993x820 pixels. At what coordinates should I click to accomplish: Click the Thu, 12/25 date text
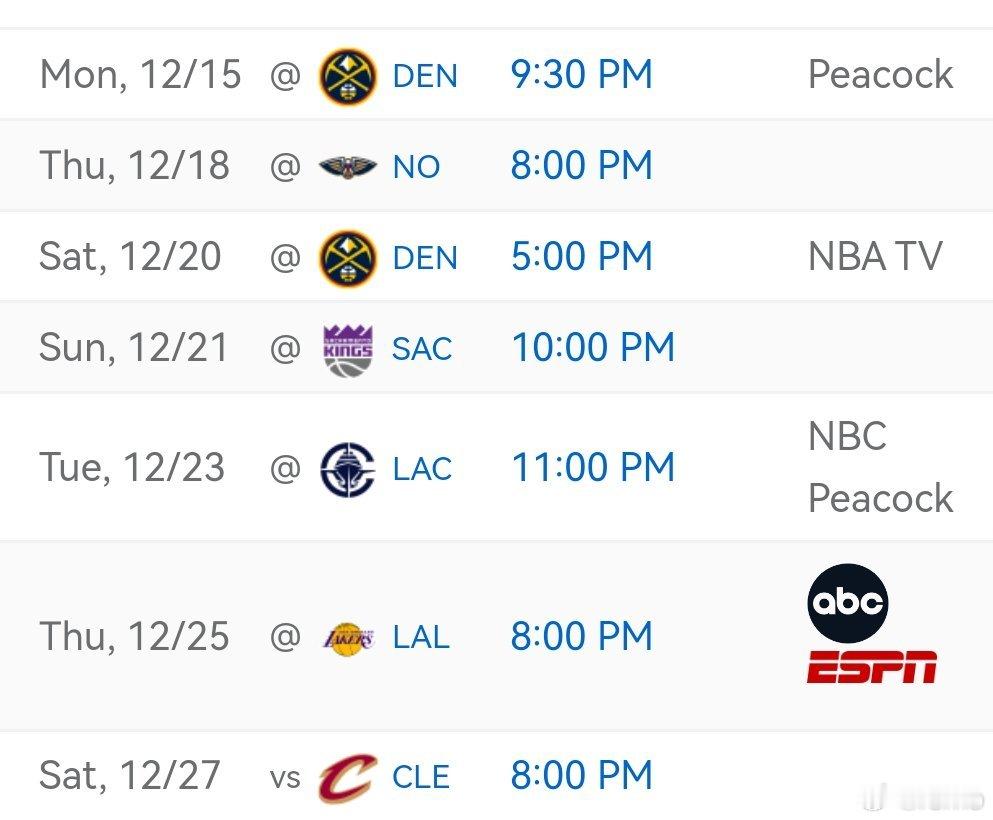tap(134, 636)
